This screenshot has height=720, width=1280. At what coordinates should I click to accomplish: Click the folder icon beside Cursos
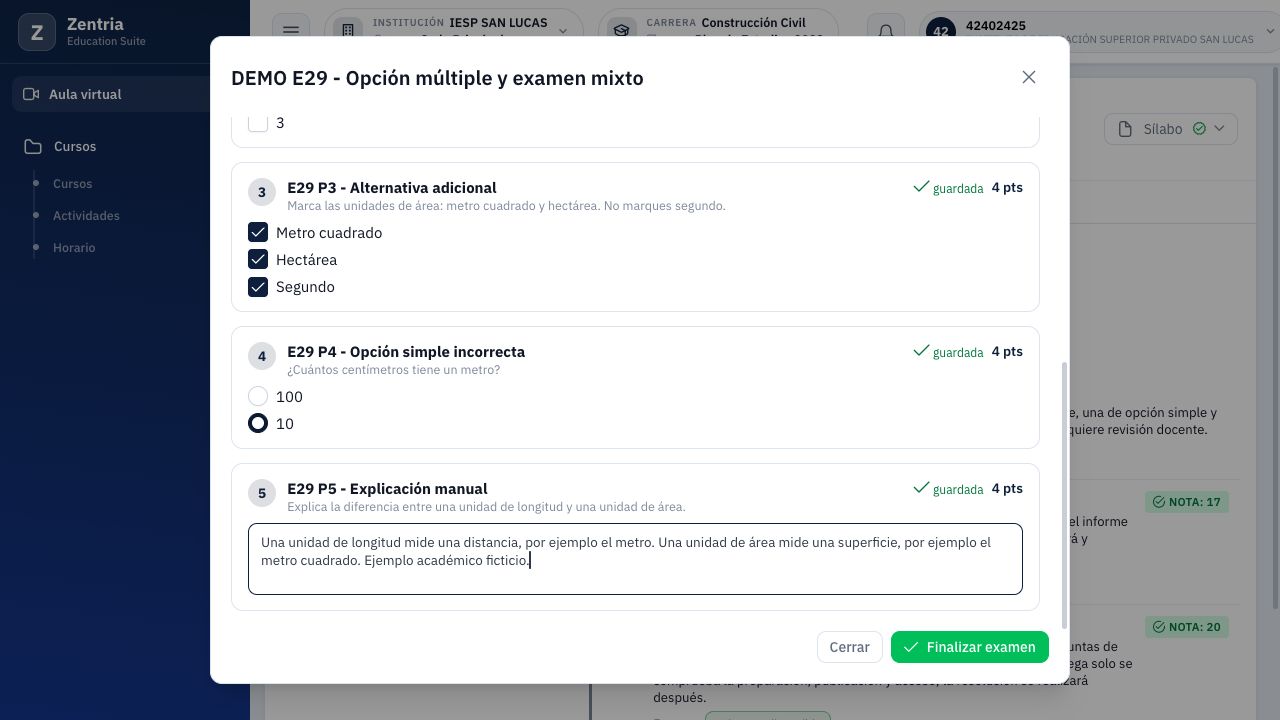pos(33,146)
